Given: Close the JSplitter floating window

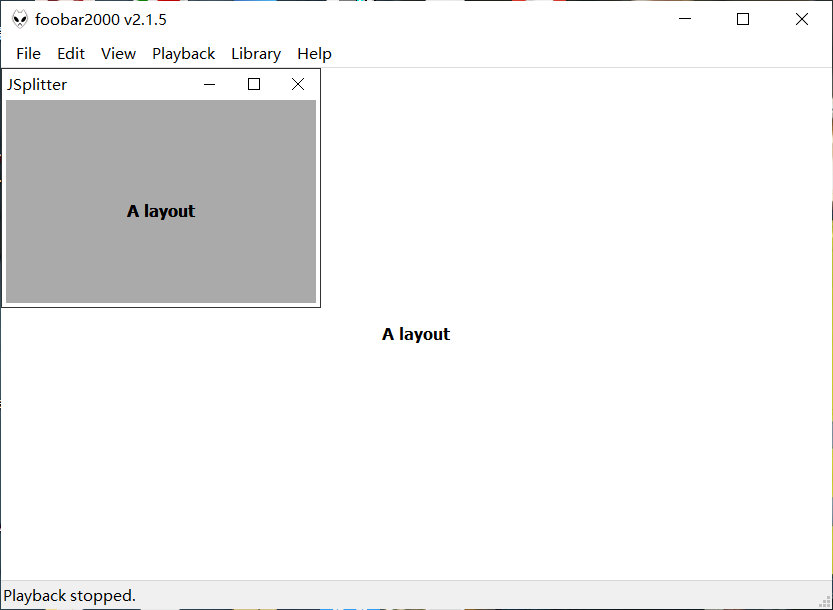Looking at the screenshot, I should tap(298, 84).
